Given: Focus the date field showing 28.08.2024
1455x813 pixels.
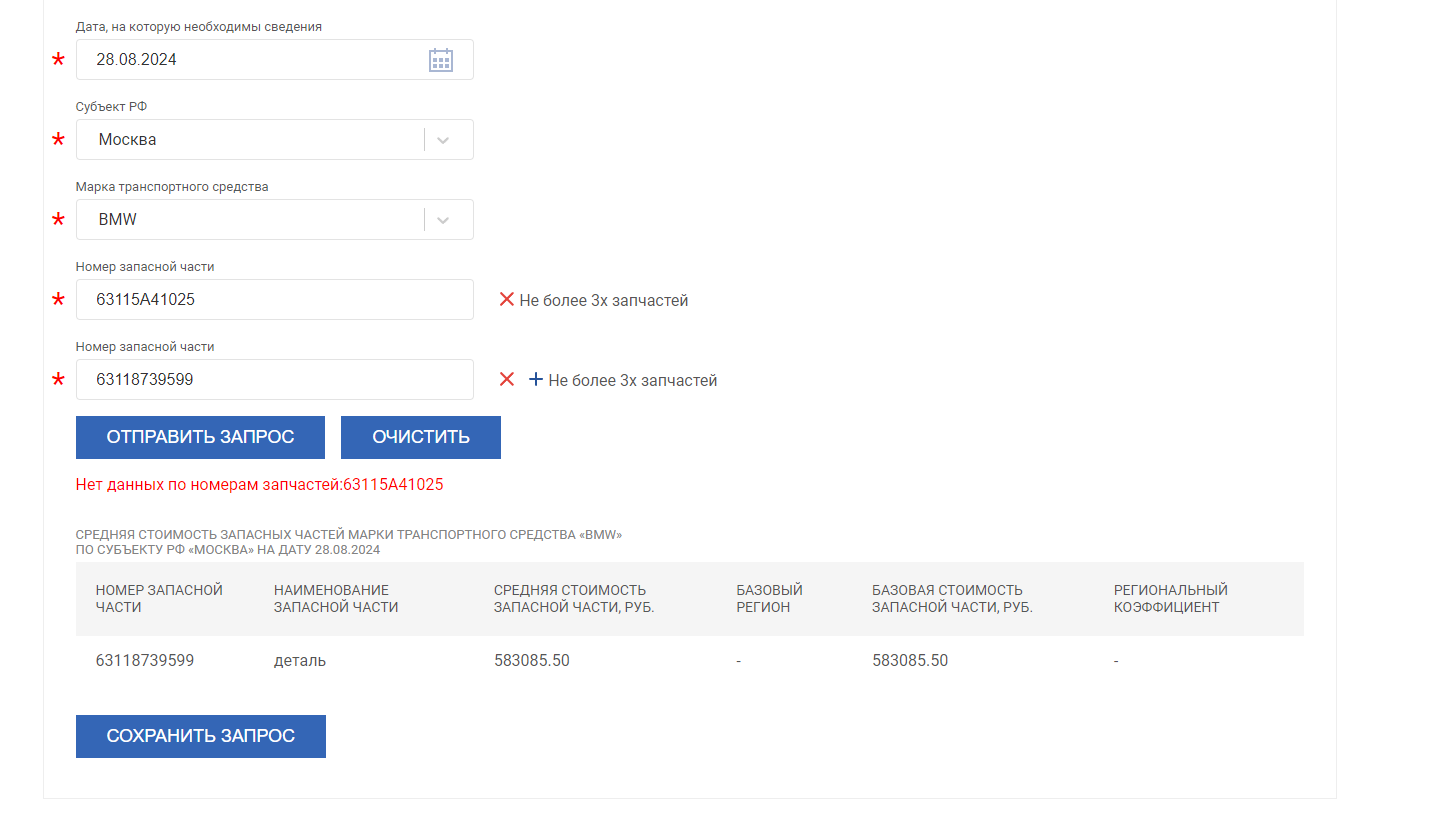Looking at the screenshot, I should point(250,60).
